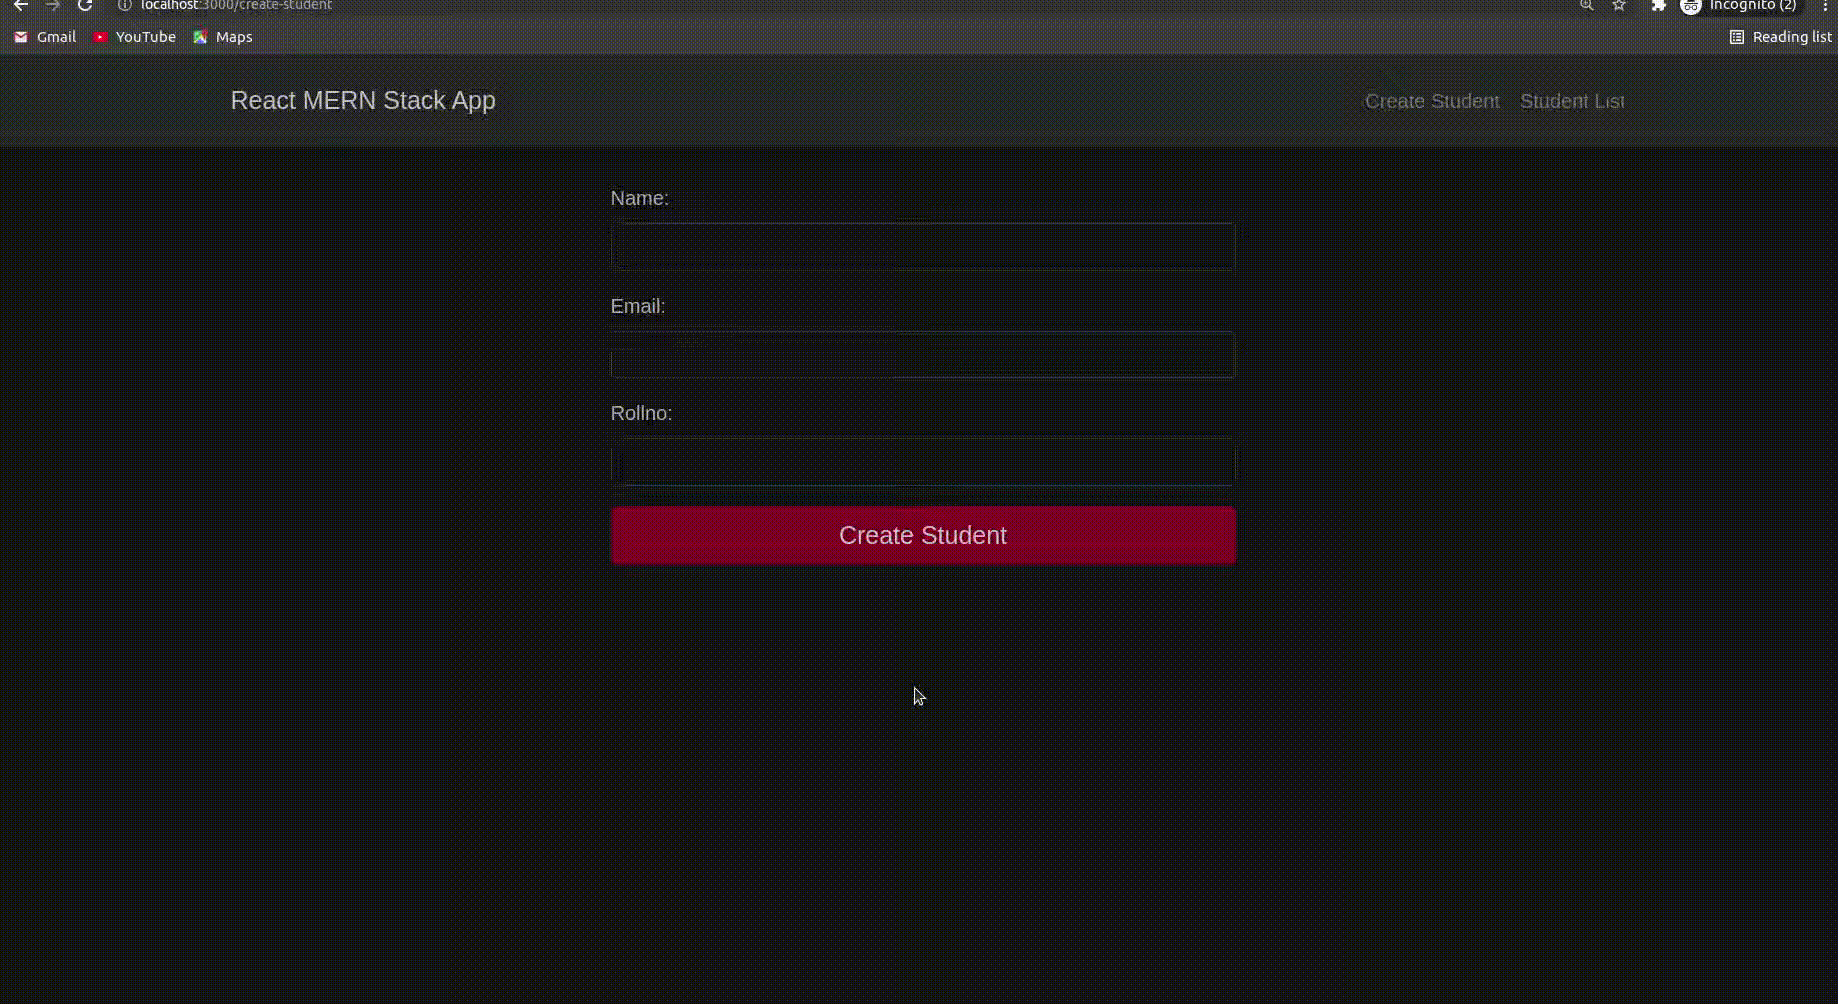
Task: Go to the Create Student nav link
Action: tap(1432, 101)
